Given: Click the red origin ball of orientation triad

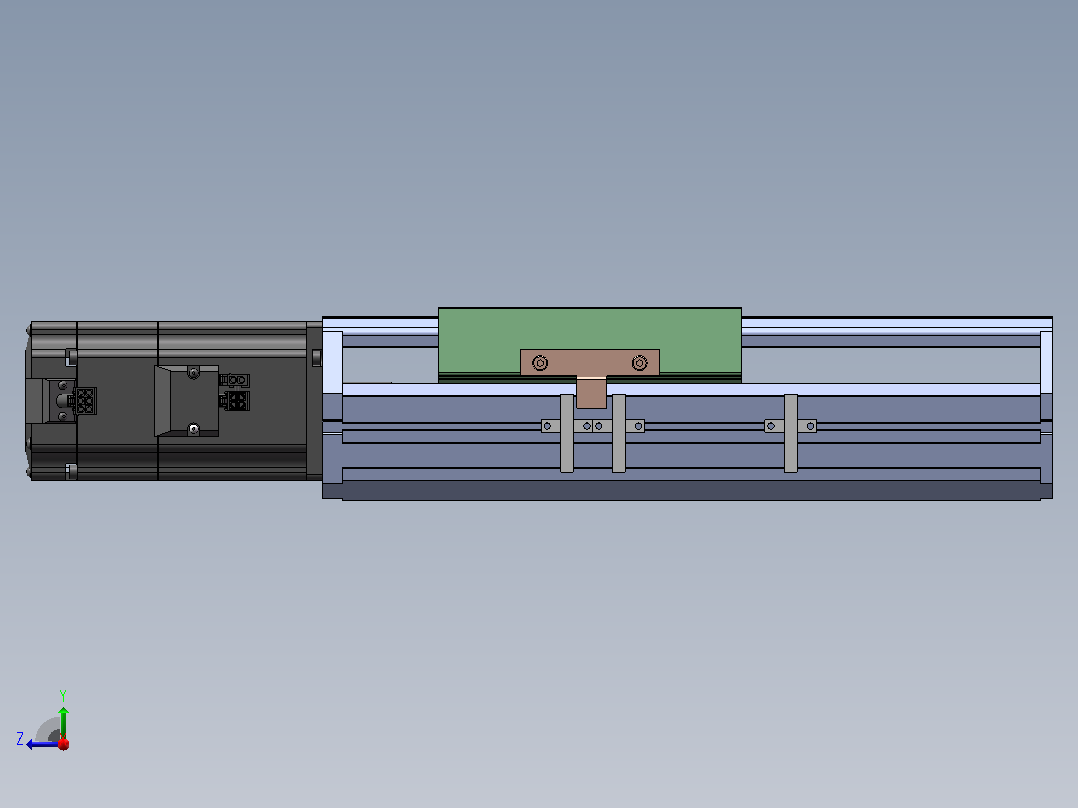Looking at the screenshot, I should (x=64, y=744).
